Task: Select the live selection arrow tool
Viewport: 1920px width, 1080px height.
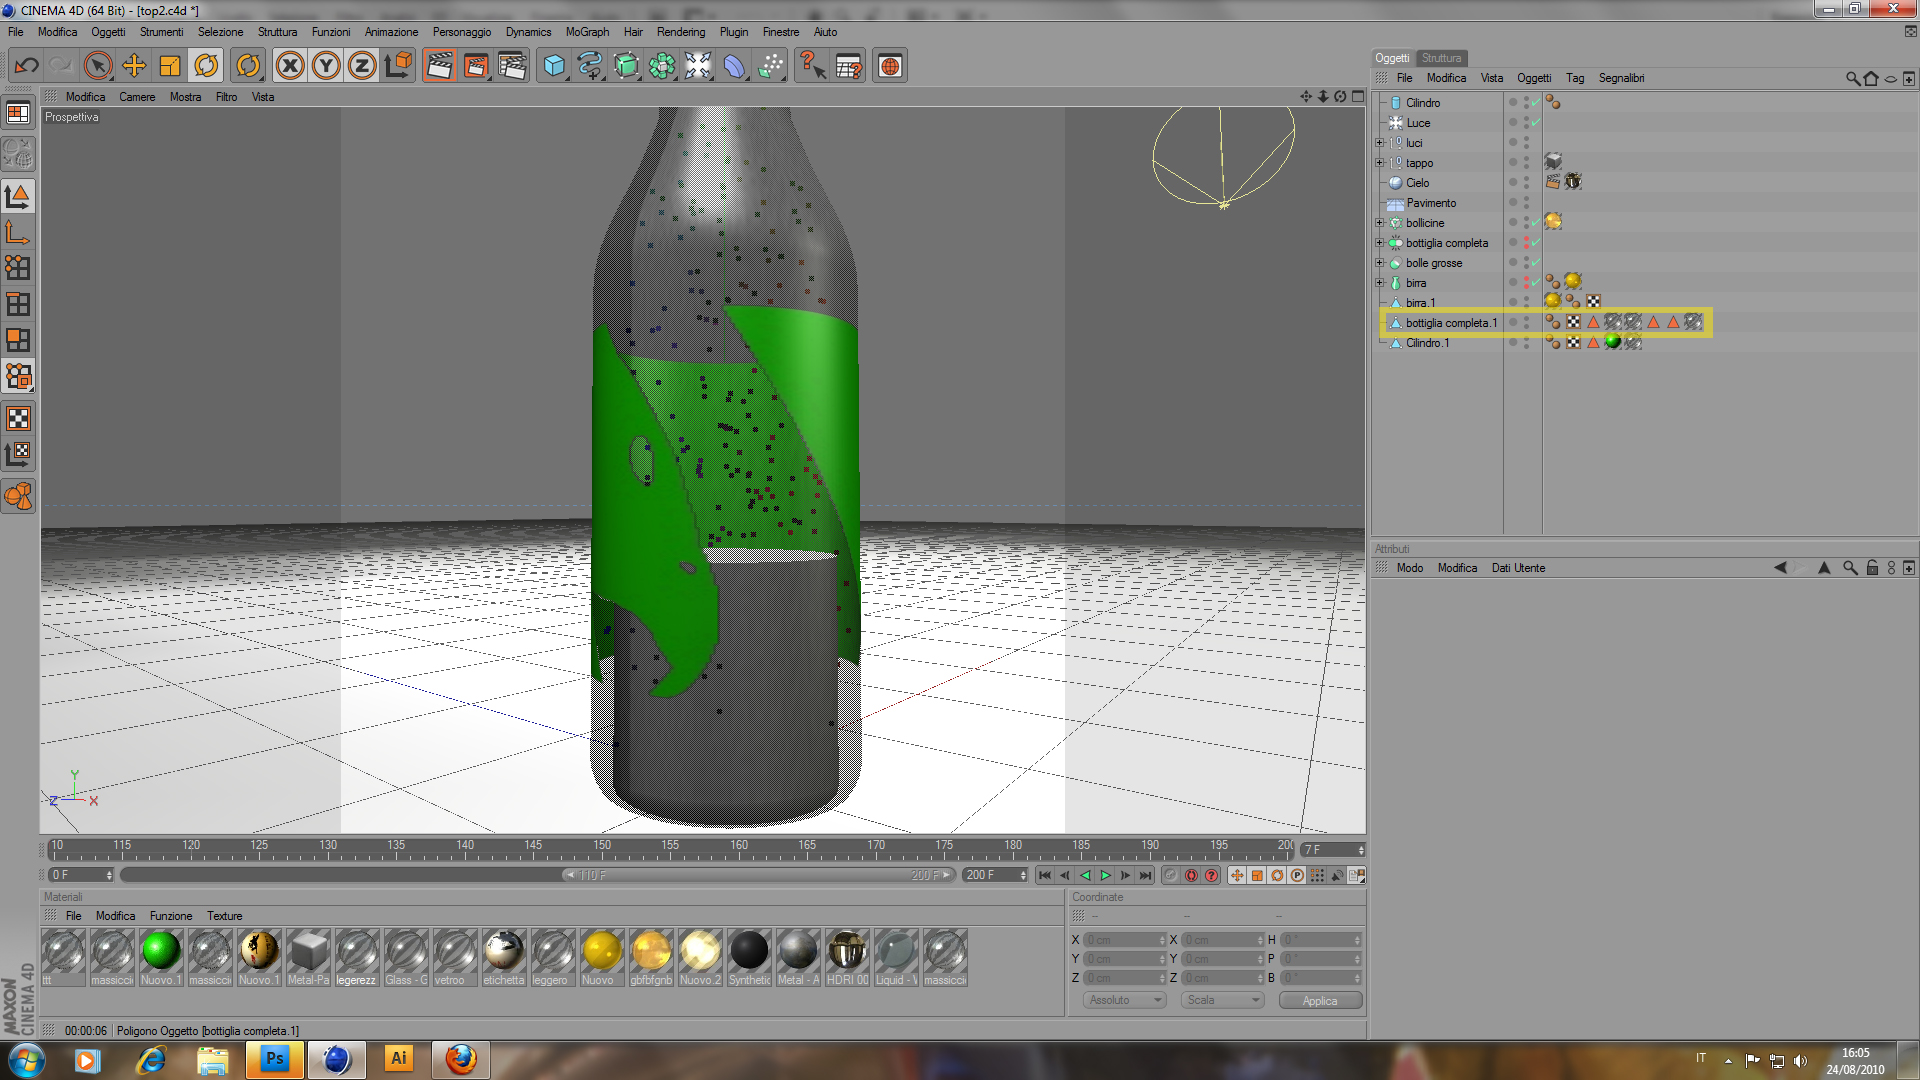Action: point(98,66)
